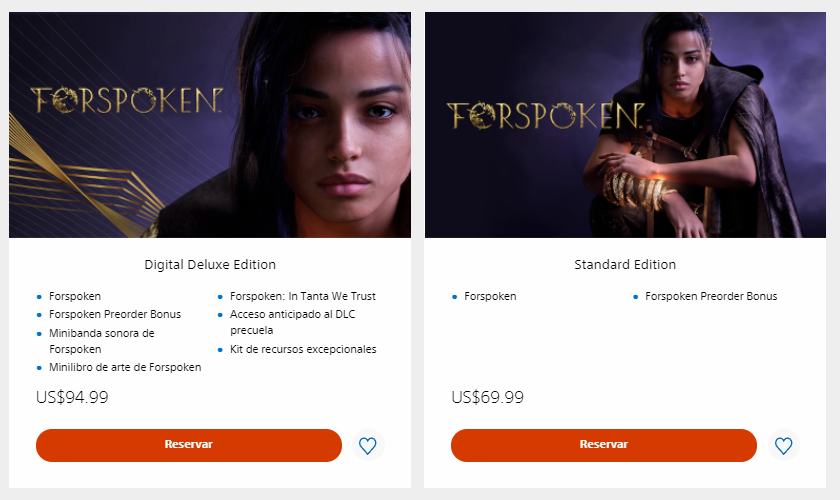The image size is (840, 500).
Task: Click 'Acceso anticipado al DLC precuela' item
Action: (292, 322)
